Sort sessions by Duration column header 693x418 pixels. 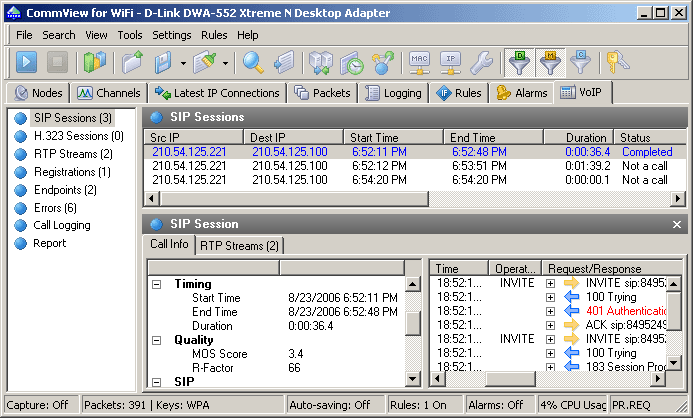pyautogui.click(x=579, y=137)
